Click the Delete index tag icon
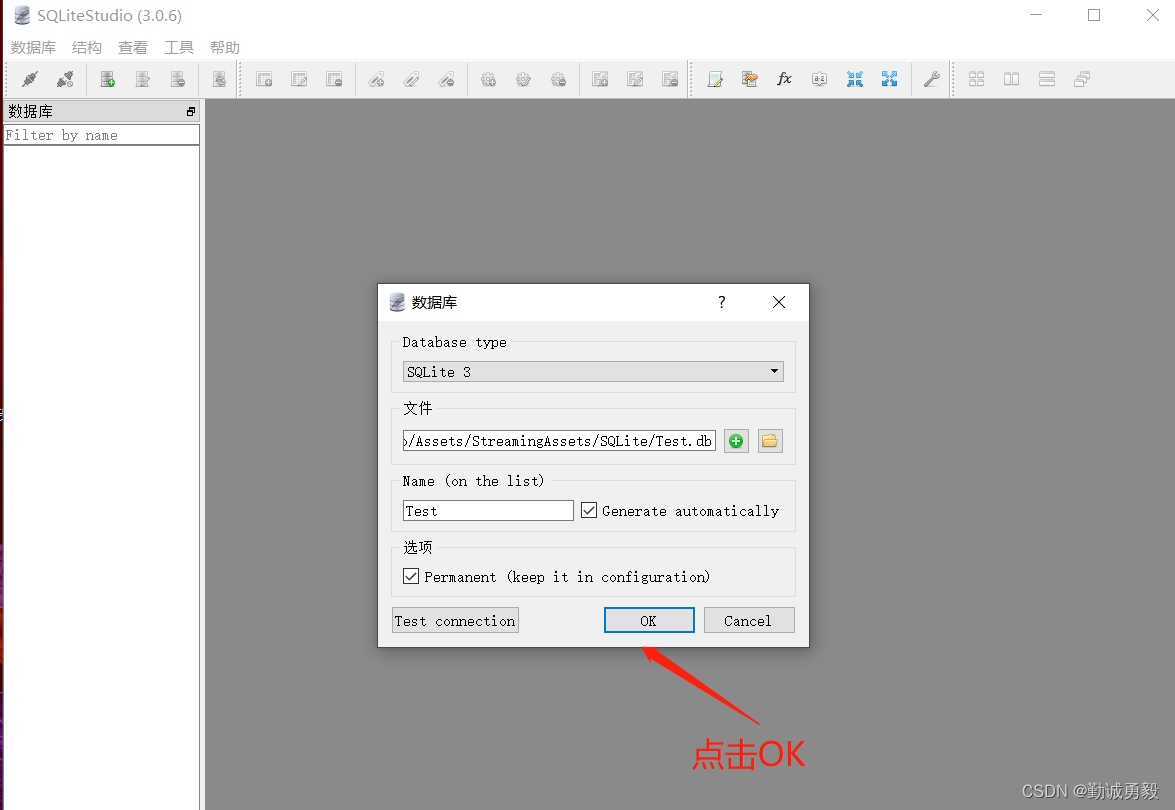 coord(447,79)
